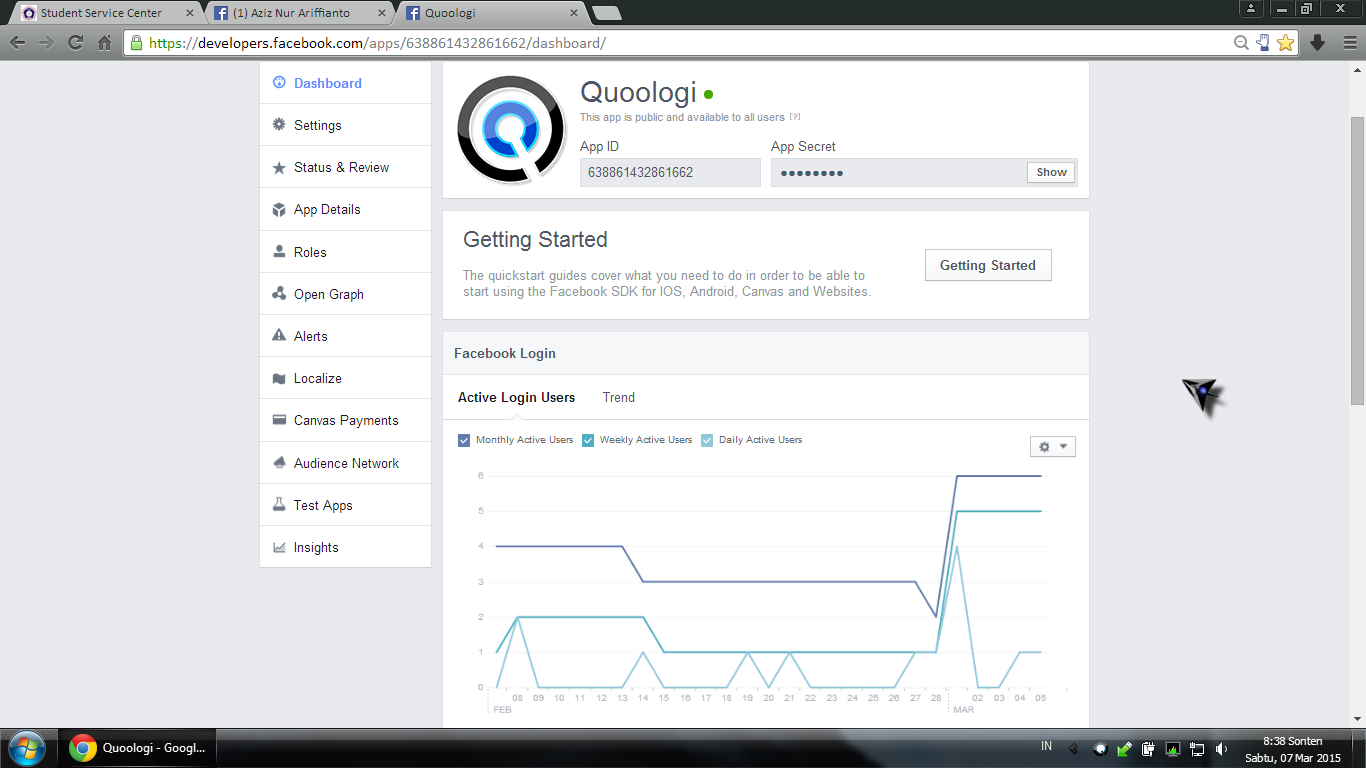
Task: Uncheck Monthly Active Users checkbox
Action: pyautogui.click(x=464, y=440)
